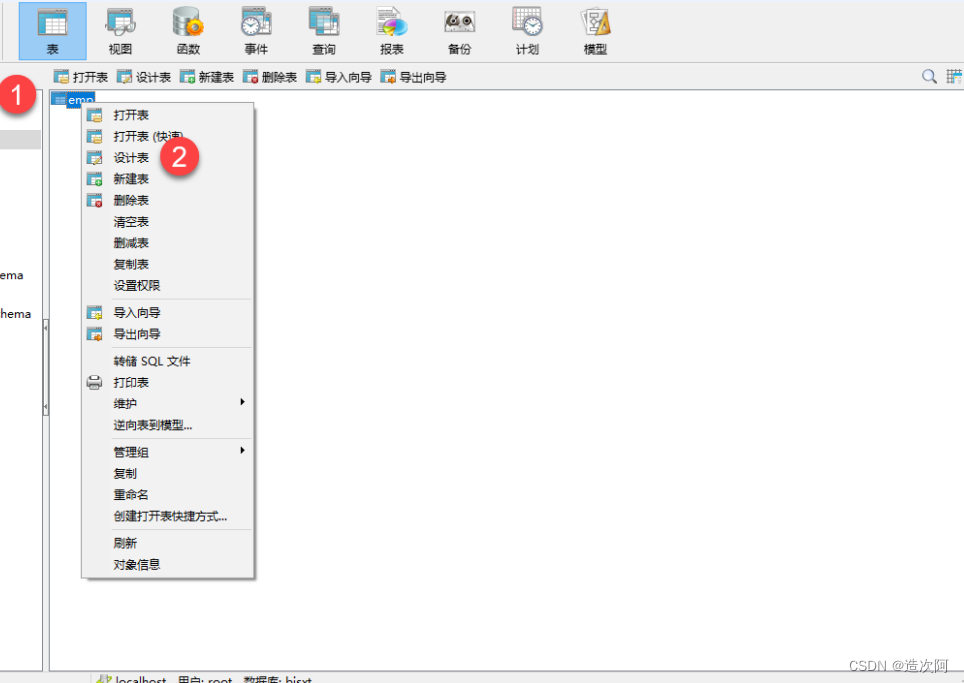Choose 打开表 (快速) in the context menu

168,136
